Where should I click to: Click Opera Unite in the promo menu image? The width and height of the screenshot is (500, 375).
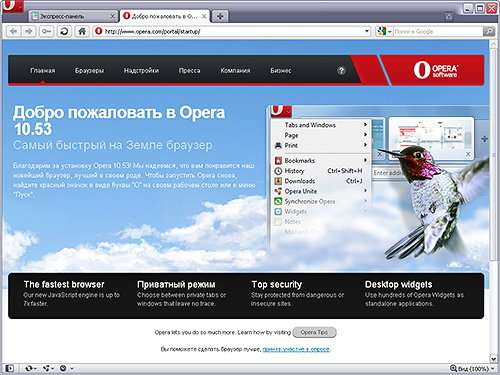300,191
